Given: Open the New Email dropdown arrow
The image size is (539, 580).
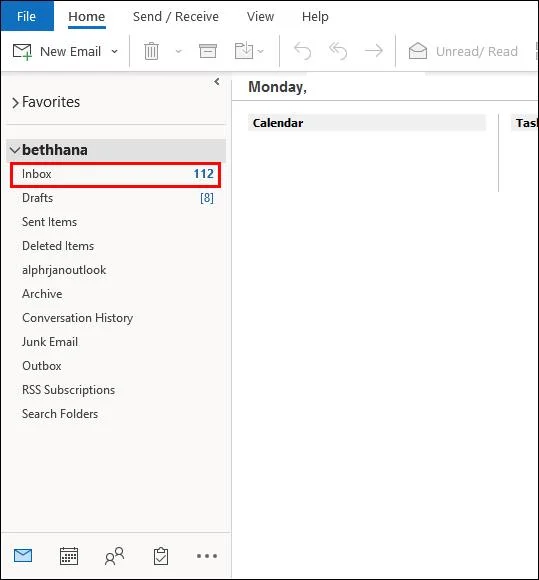Looking at the screenshot, I should [115, 51].
